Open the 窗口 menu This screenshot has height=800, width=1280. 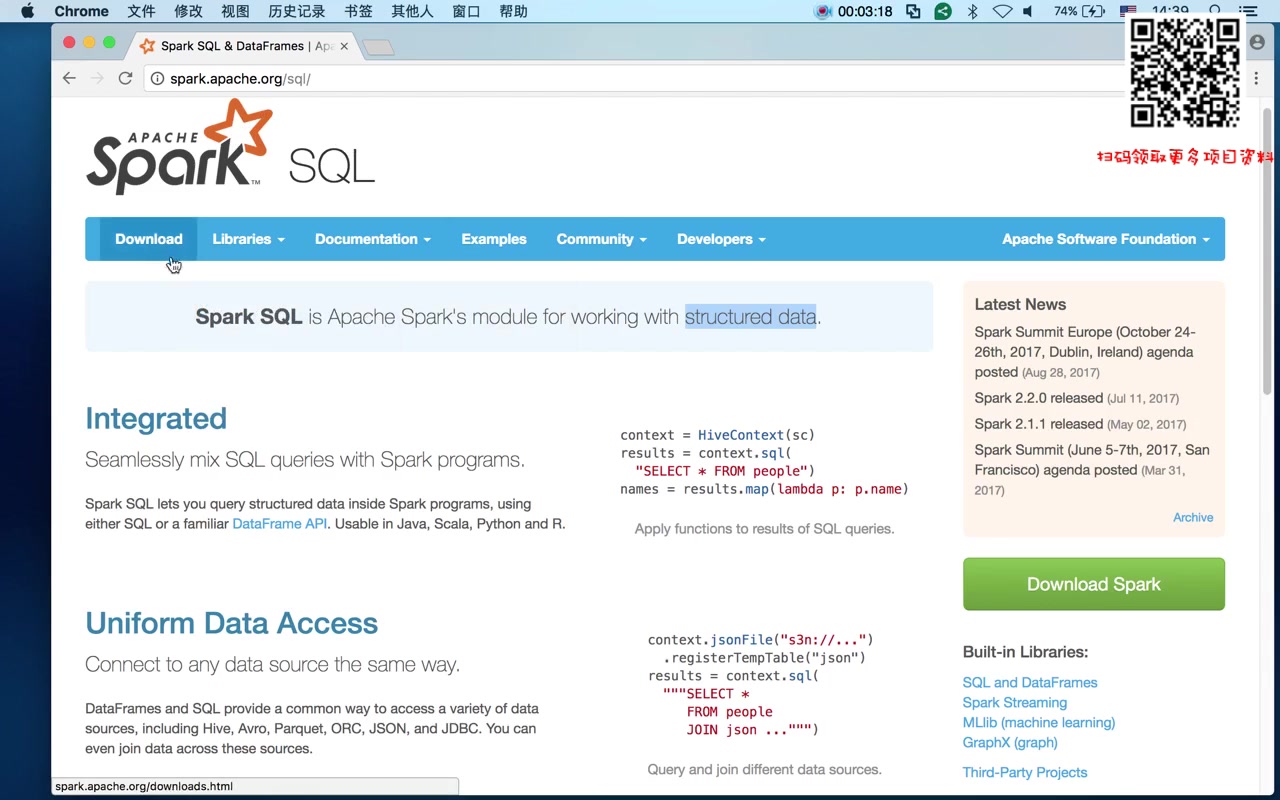(466, 11)
